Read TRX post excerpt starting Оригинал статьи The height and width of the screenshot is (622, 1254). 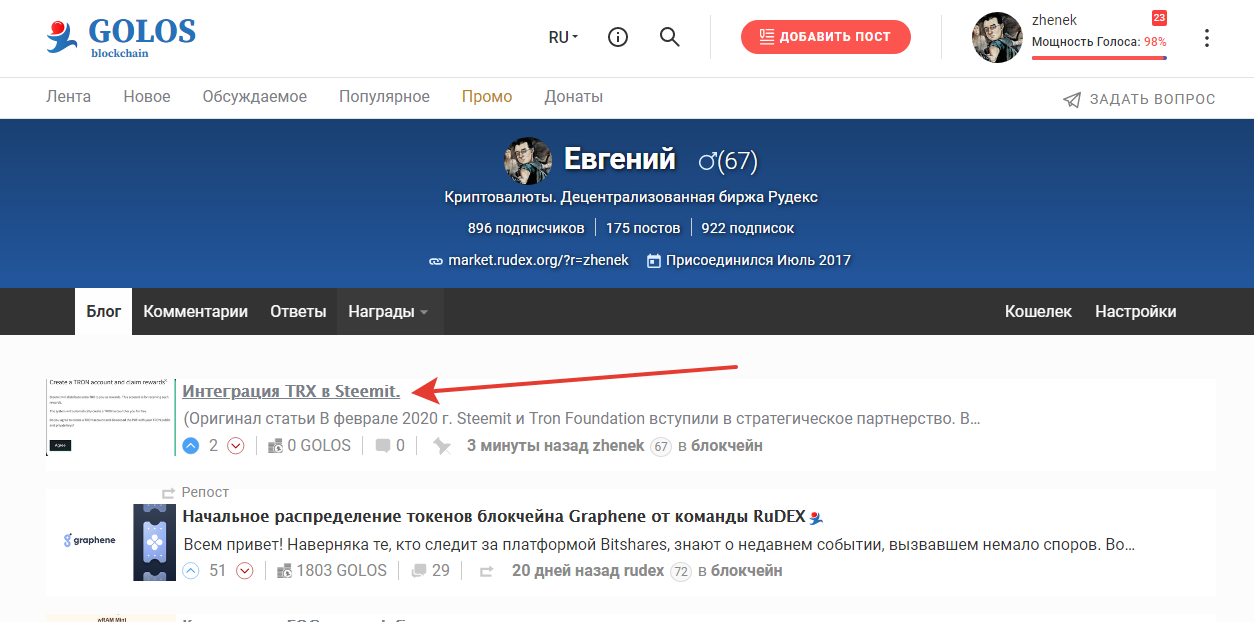tap(582, 417)
